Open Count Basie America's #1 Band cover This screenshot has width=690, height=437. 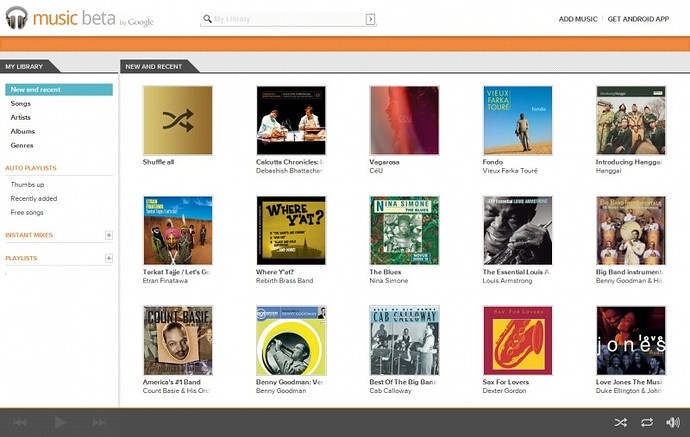[x=178, y=341]
